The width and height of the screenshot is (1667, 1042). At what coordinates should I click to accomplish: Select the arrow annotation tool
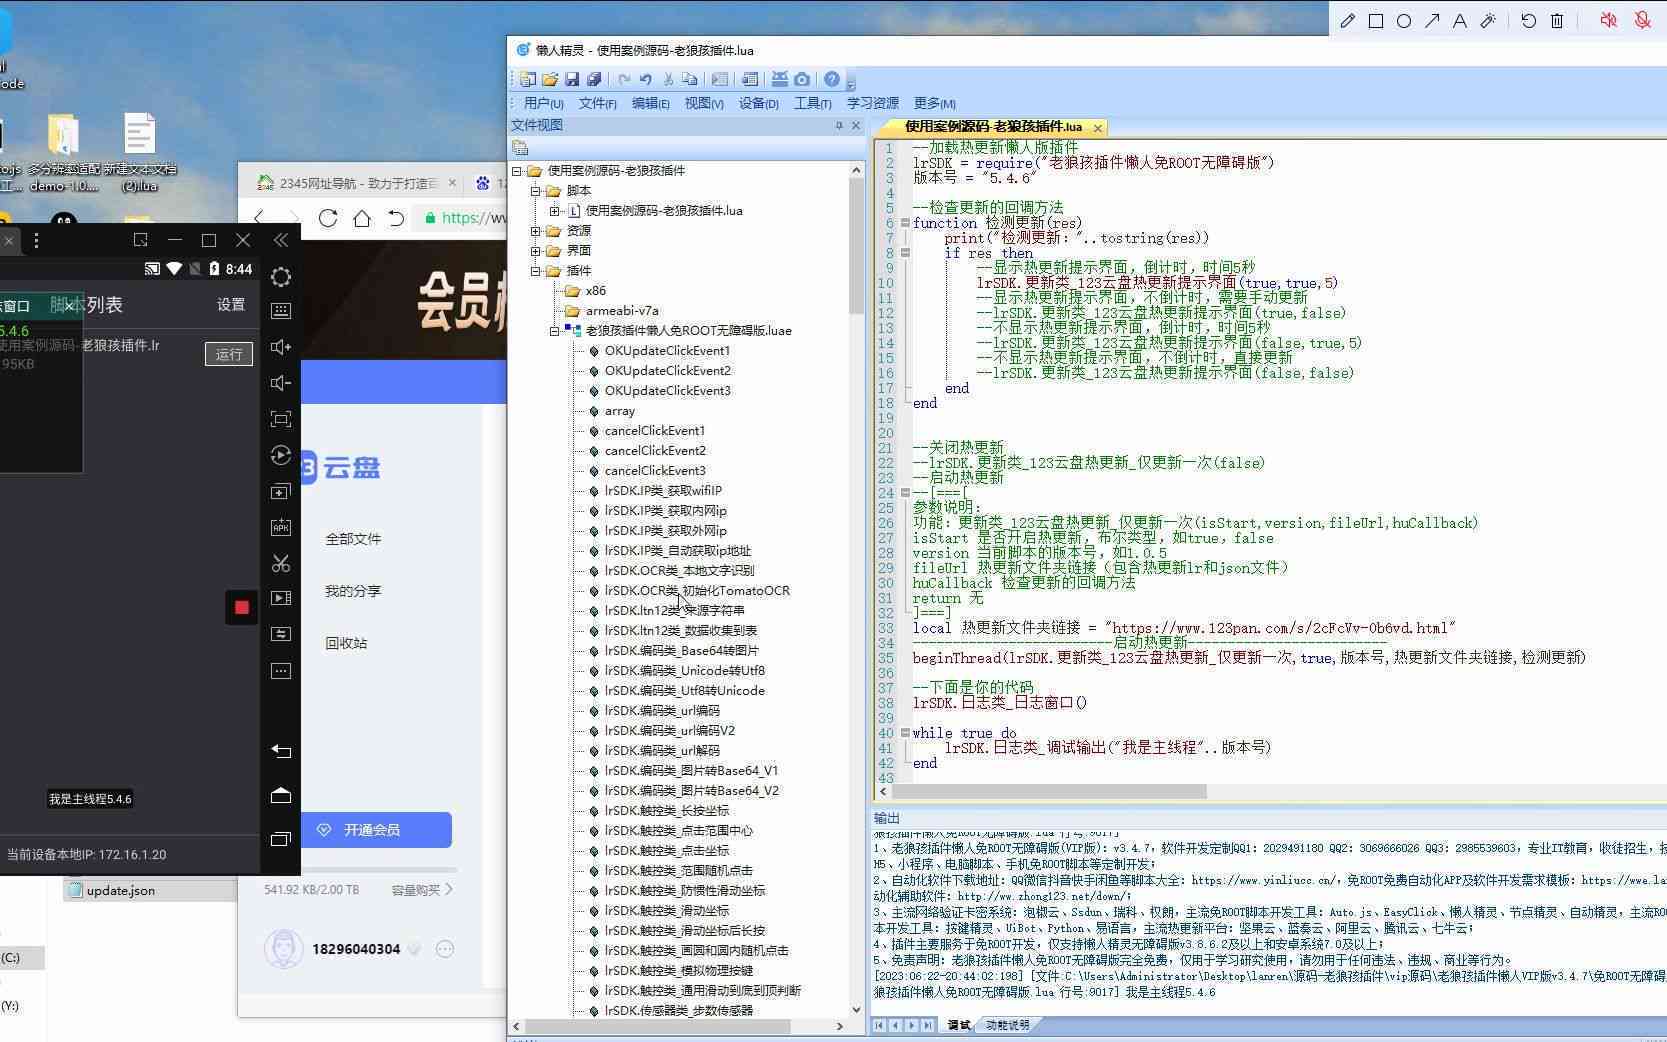click(x=1432, y=20)
